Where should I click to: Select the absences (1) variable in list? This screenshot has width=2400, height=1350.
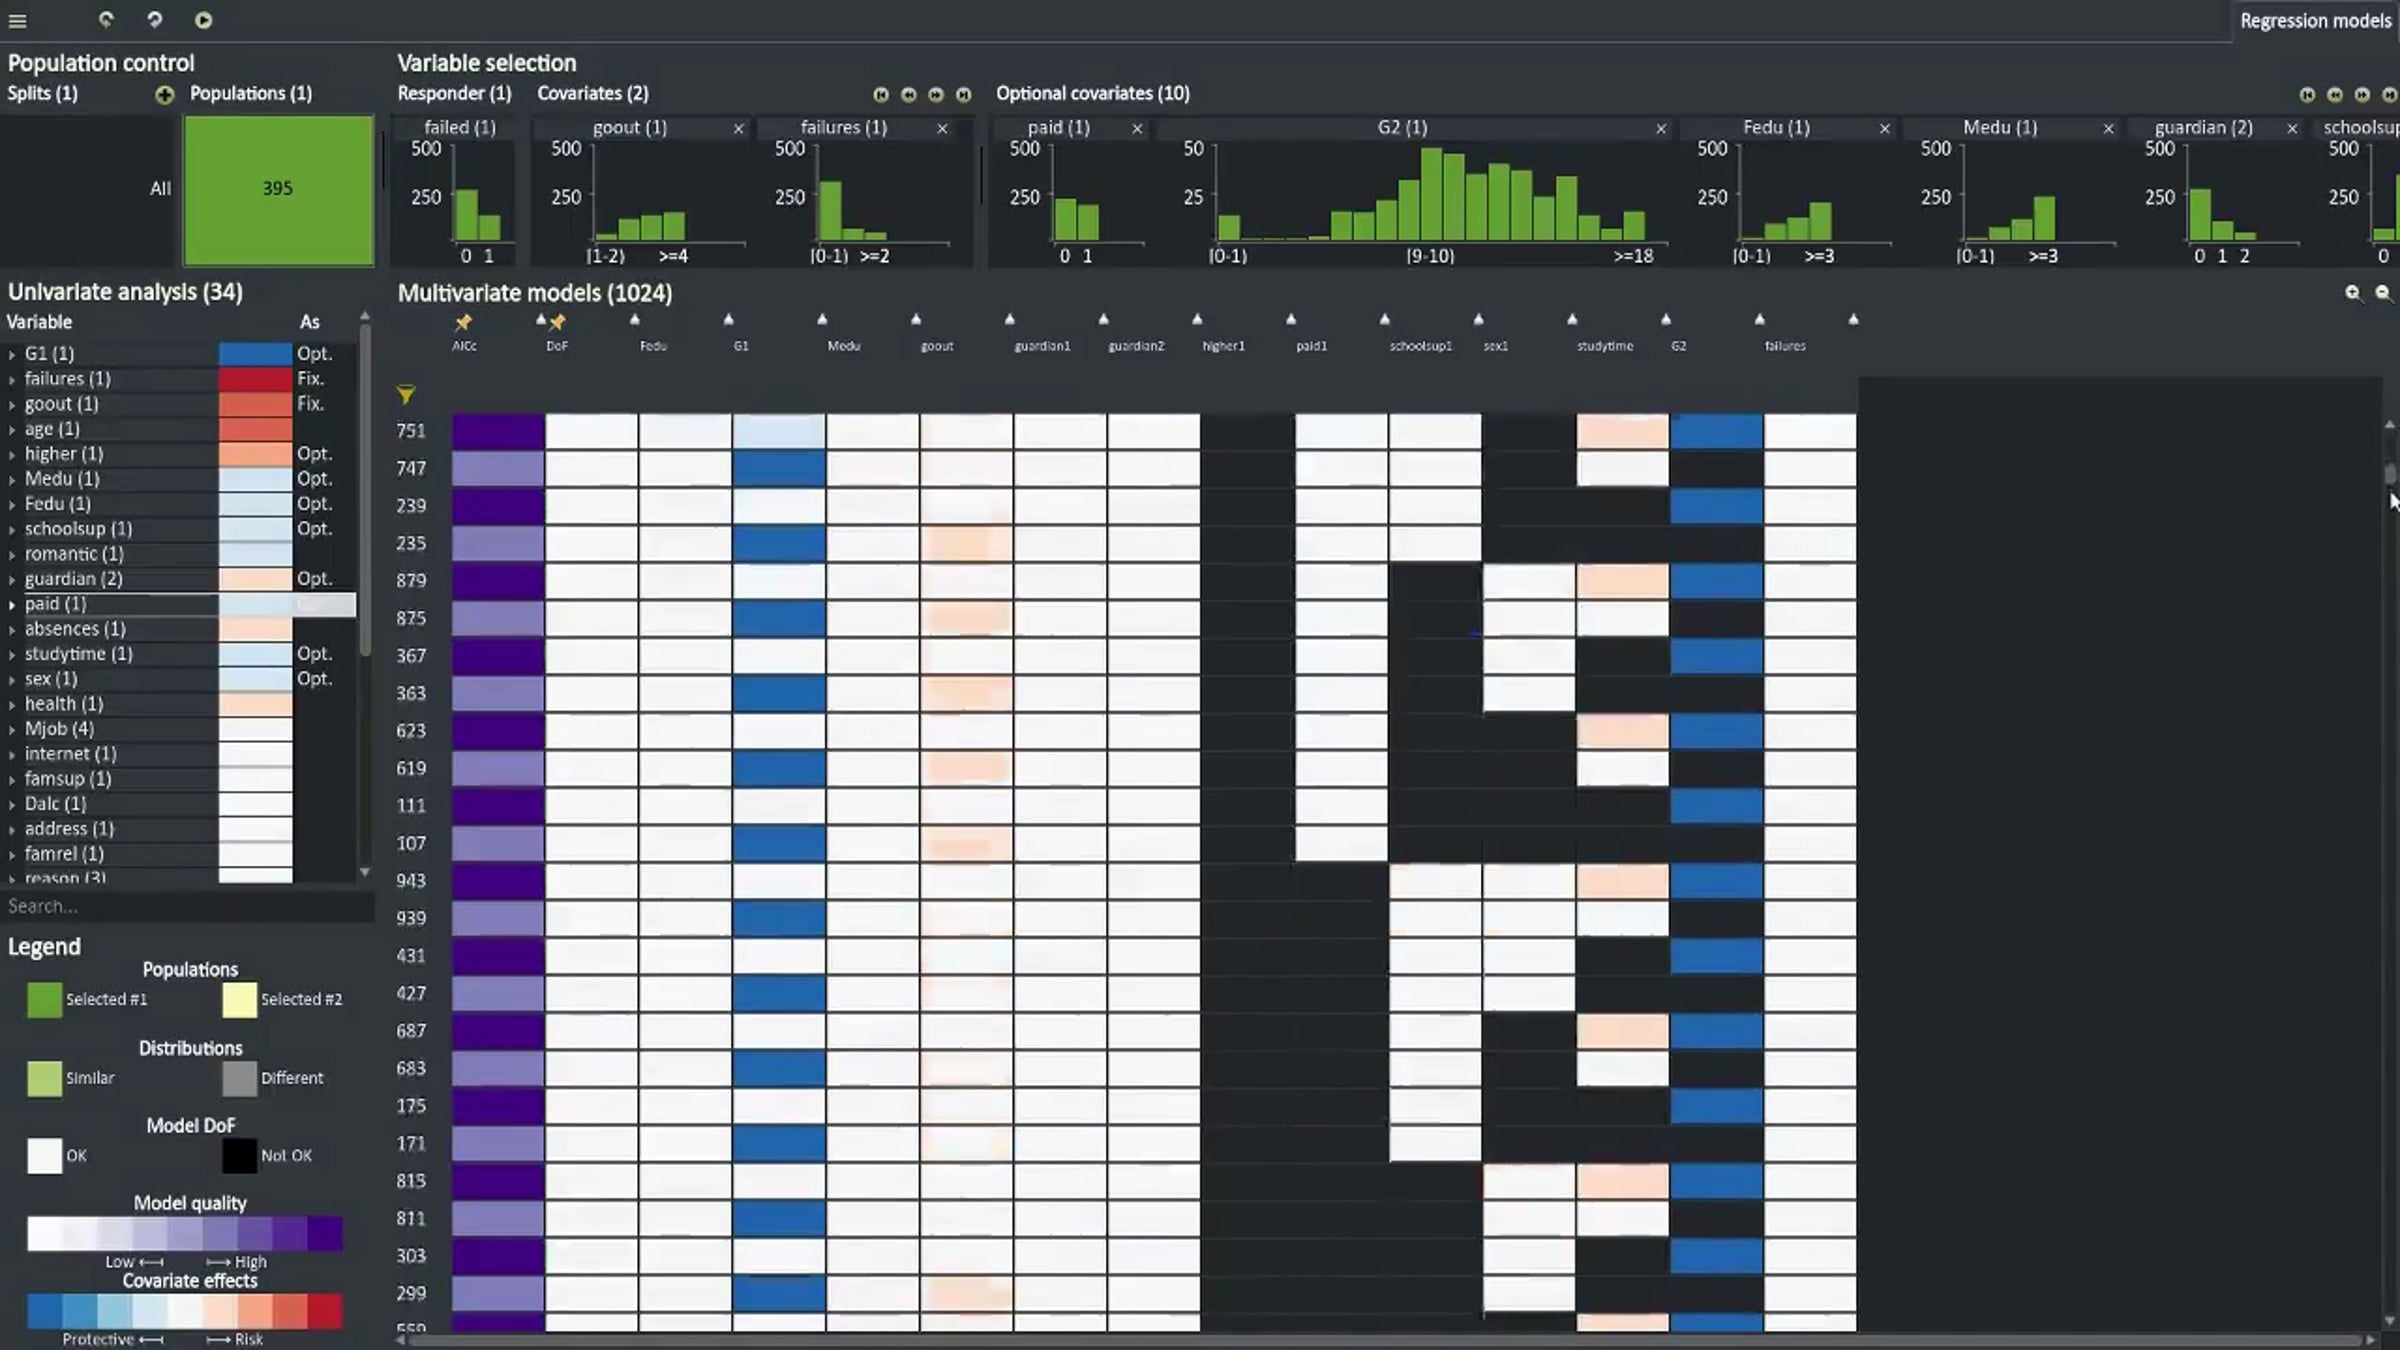[x=75, y=628]
